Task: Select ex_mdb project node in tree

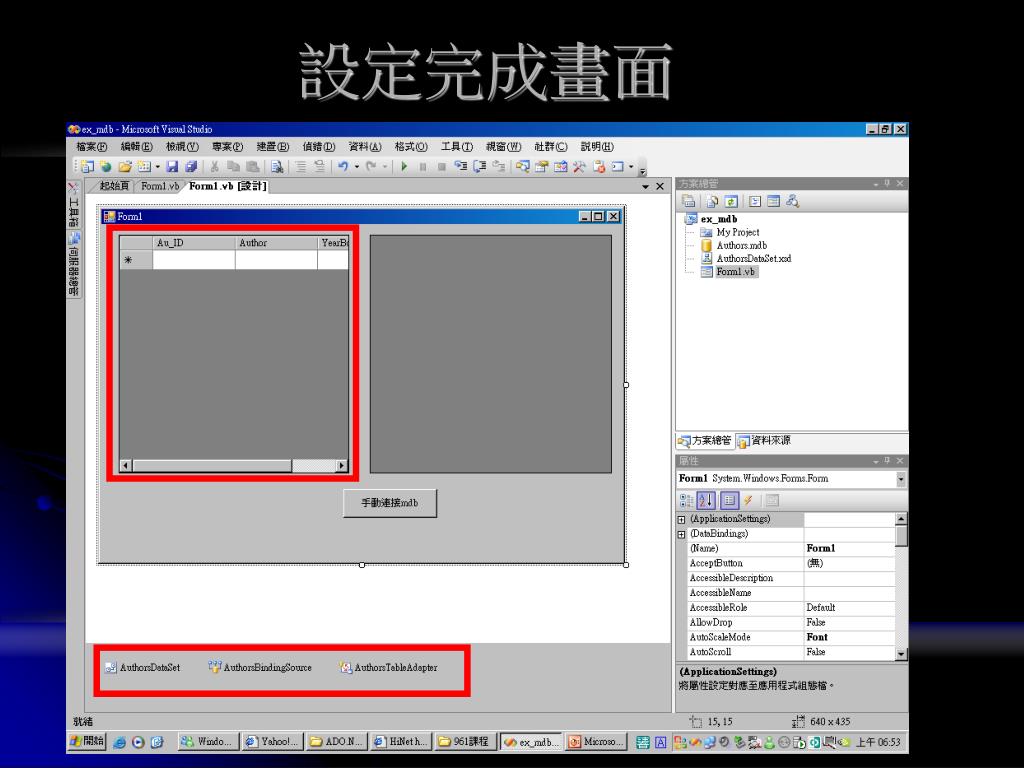Action: coord(718,219)
